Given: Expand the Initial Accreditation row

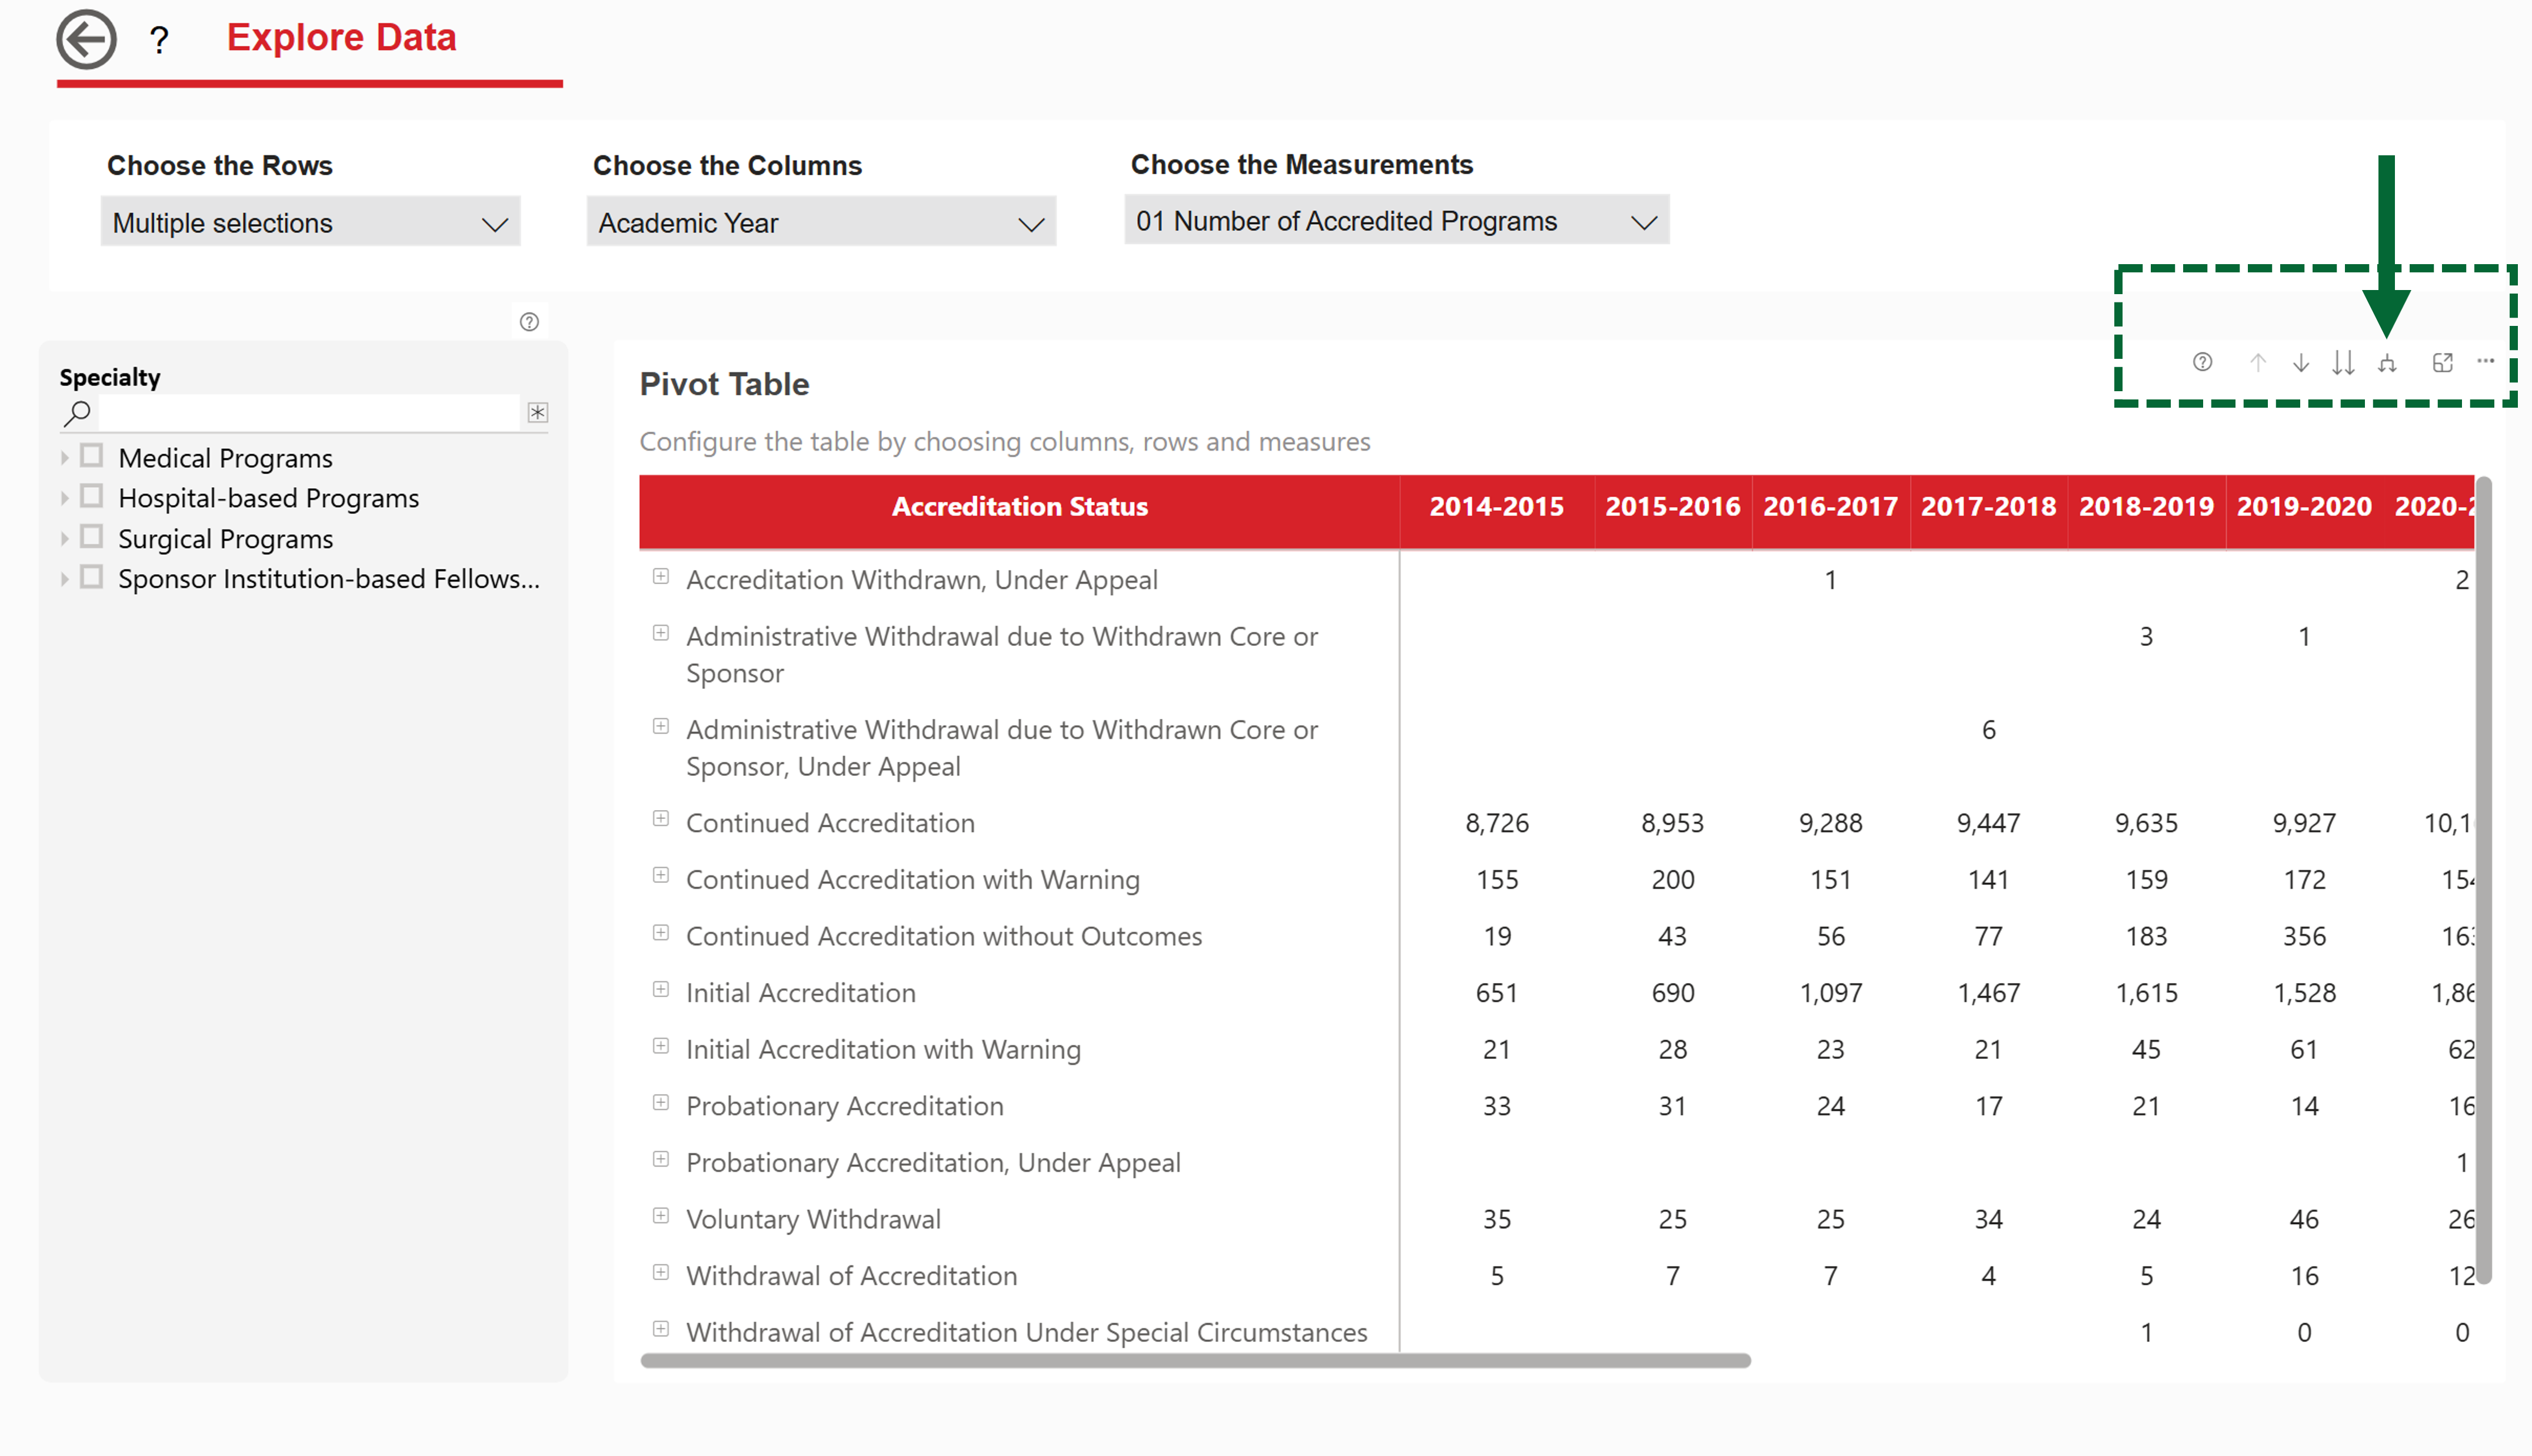Looking at the screenshot, I should [661, 989].
